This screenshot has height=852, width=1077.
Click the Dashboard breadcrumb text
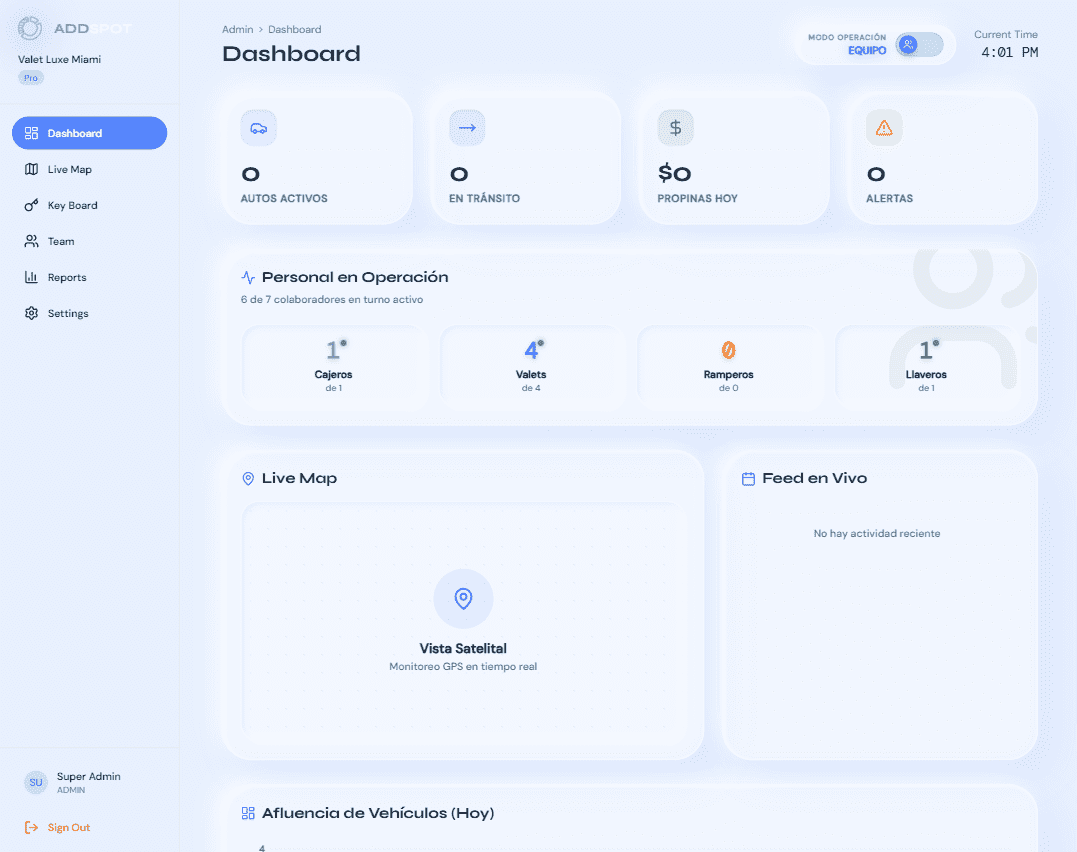(295, 30)
